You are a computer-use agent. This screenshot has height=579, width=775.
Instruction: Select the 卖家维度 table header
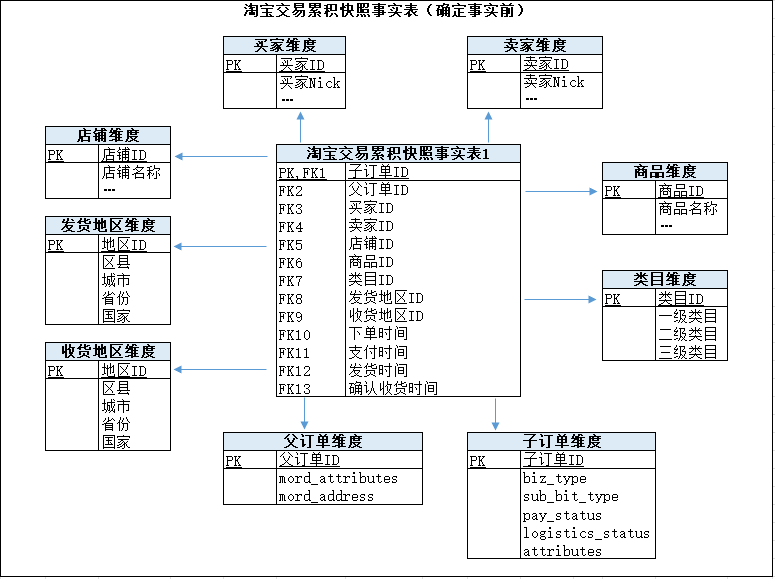click(535, 45)
